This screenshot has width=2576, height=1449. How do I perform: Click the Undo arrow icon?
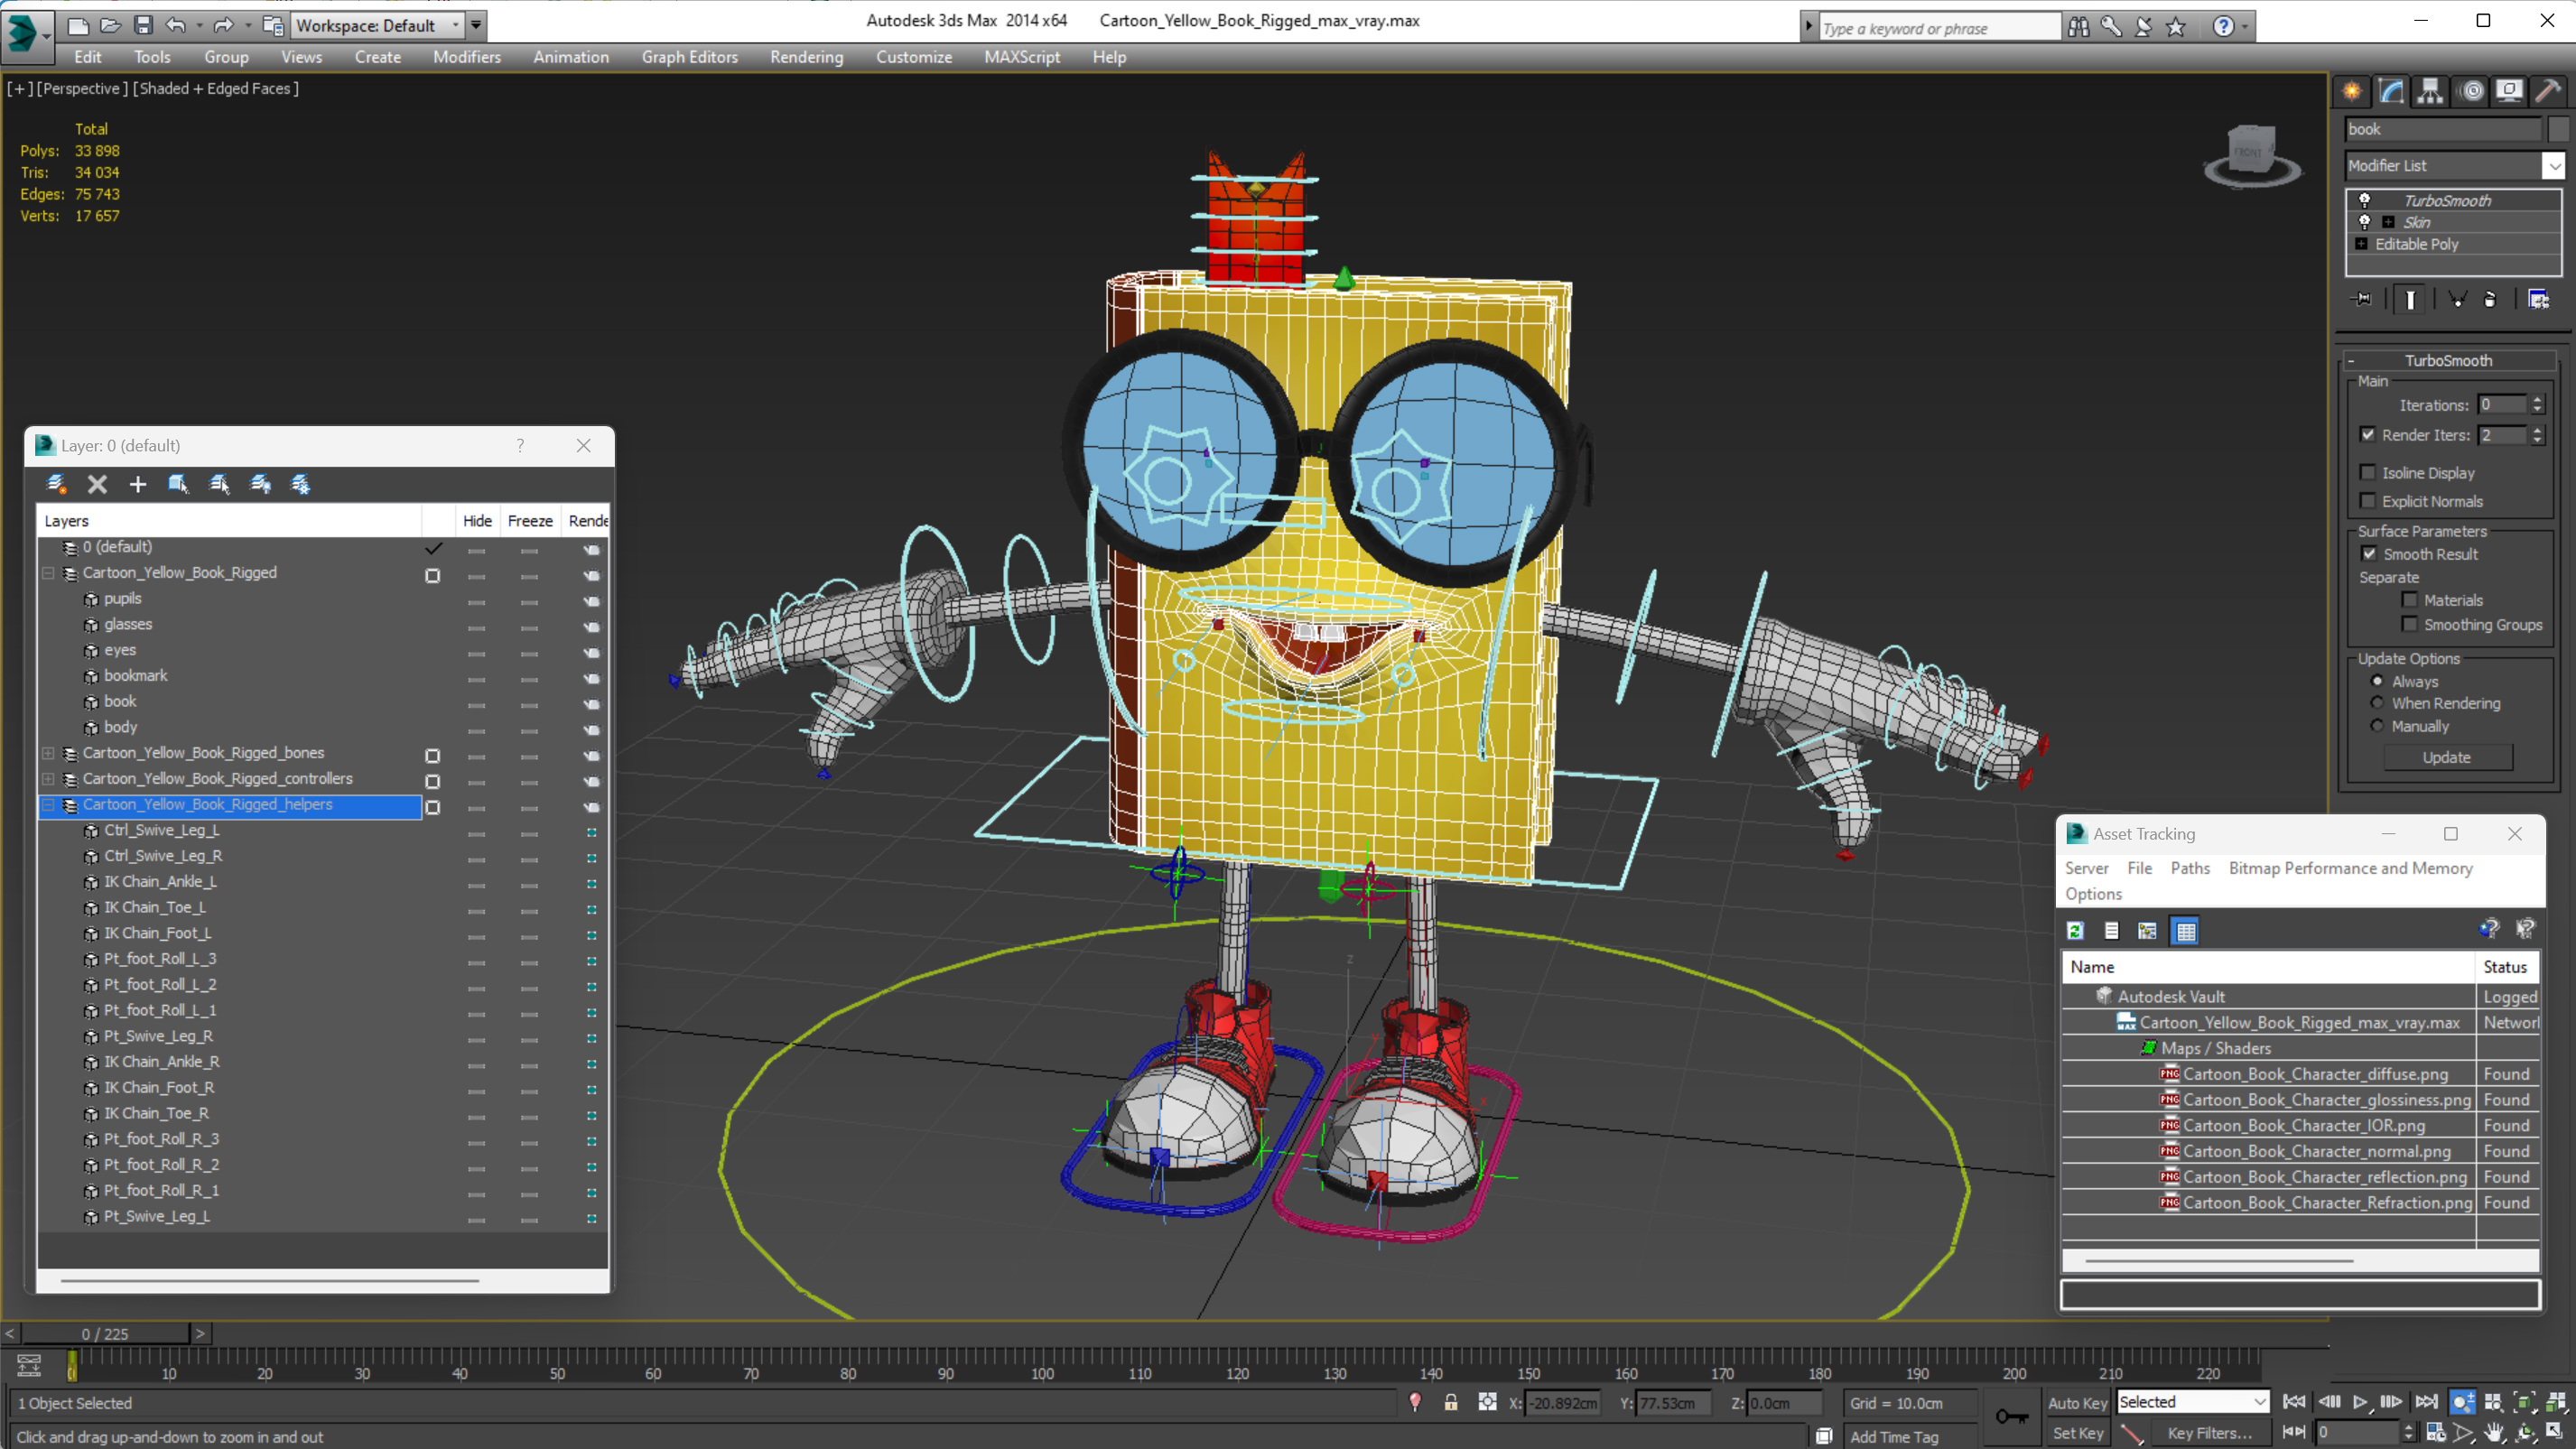click(175, 25)
